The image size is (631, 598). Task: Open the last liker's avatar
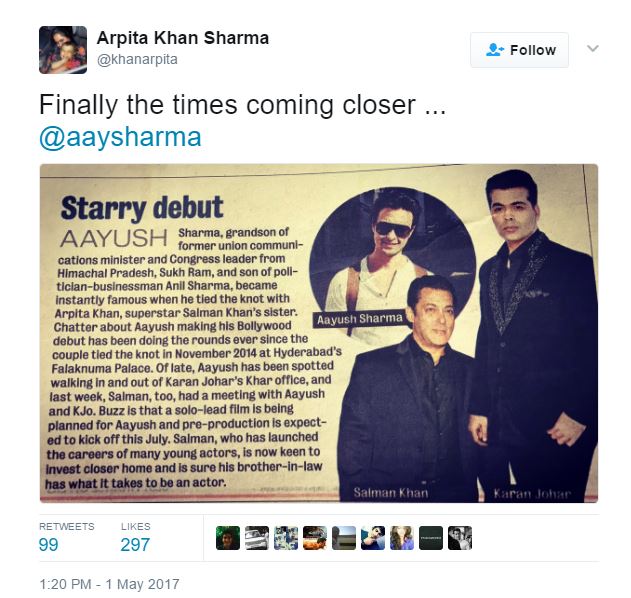pos(460,538)
